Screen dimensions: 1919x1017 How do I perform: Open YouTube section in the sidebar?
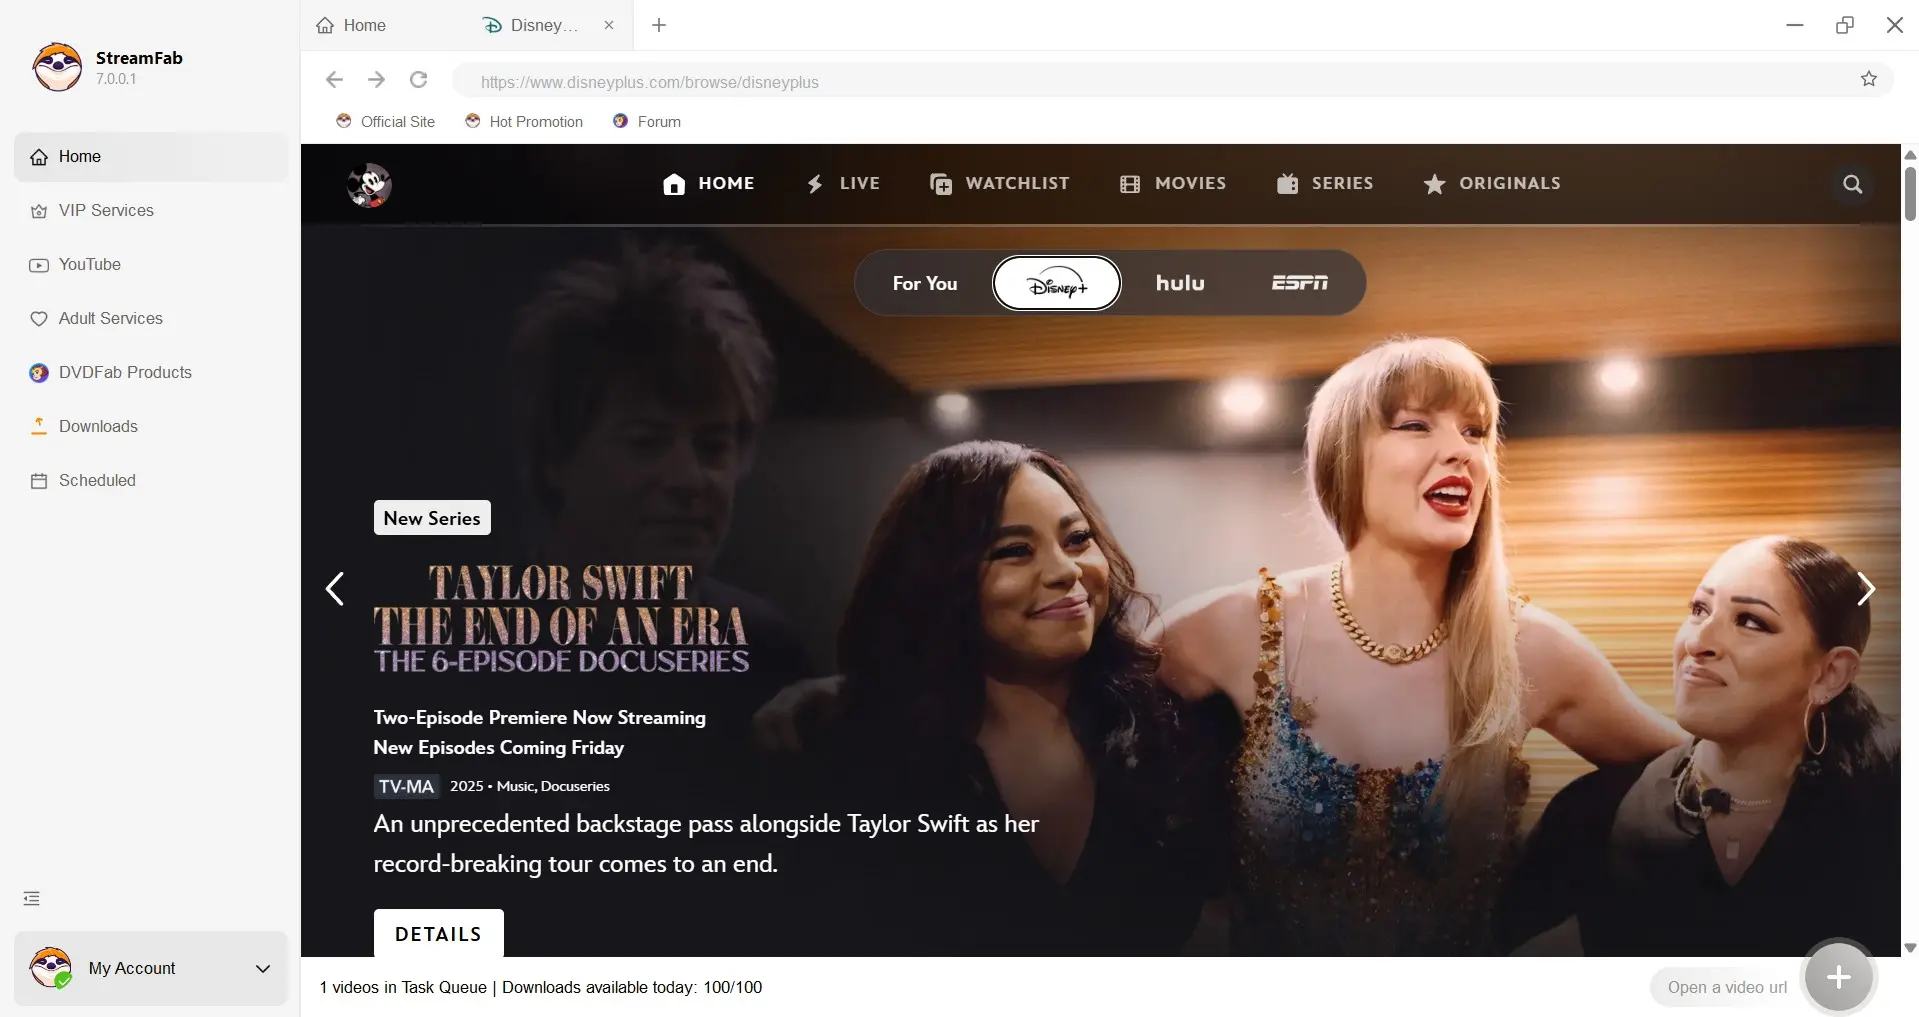(151, 265)
